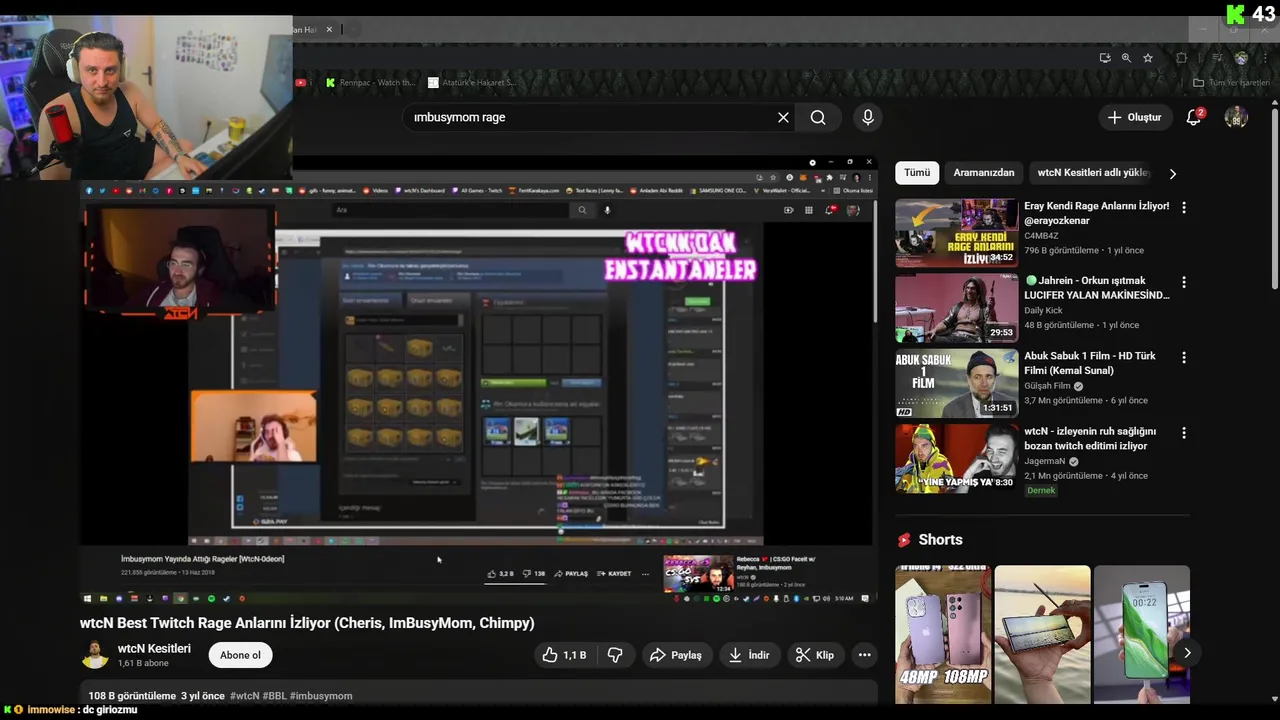Image resolution: width=1280 pixels, height=720 pixels.
Task: Click the Abuk Sabuk 1 Film title
Action: click(x=1090, y=363)
